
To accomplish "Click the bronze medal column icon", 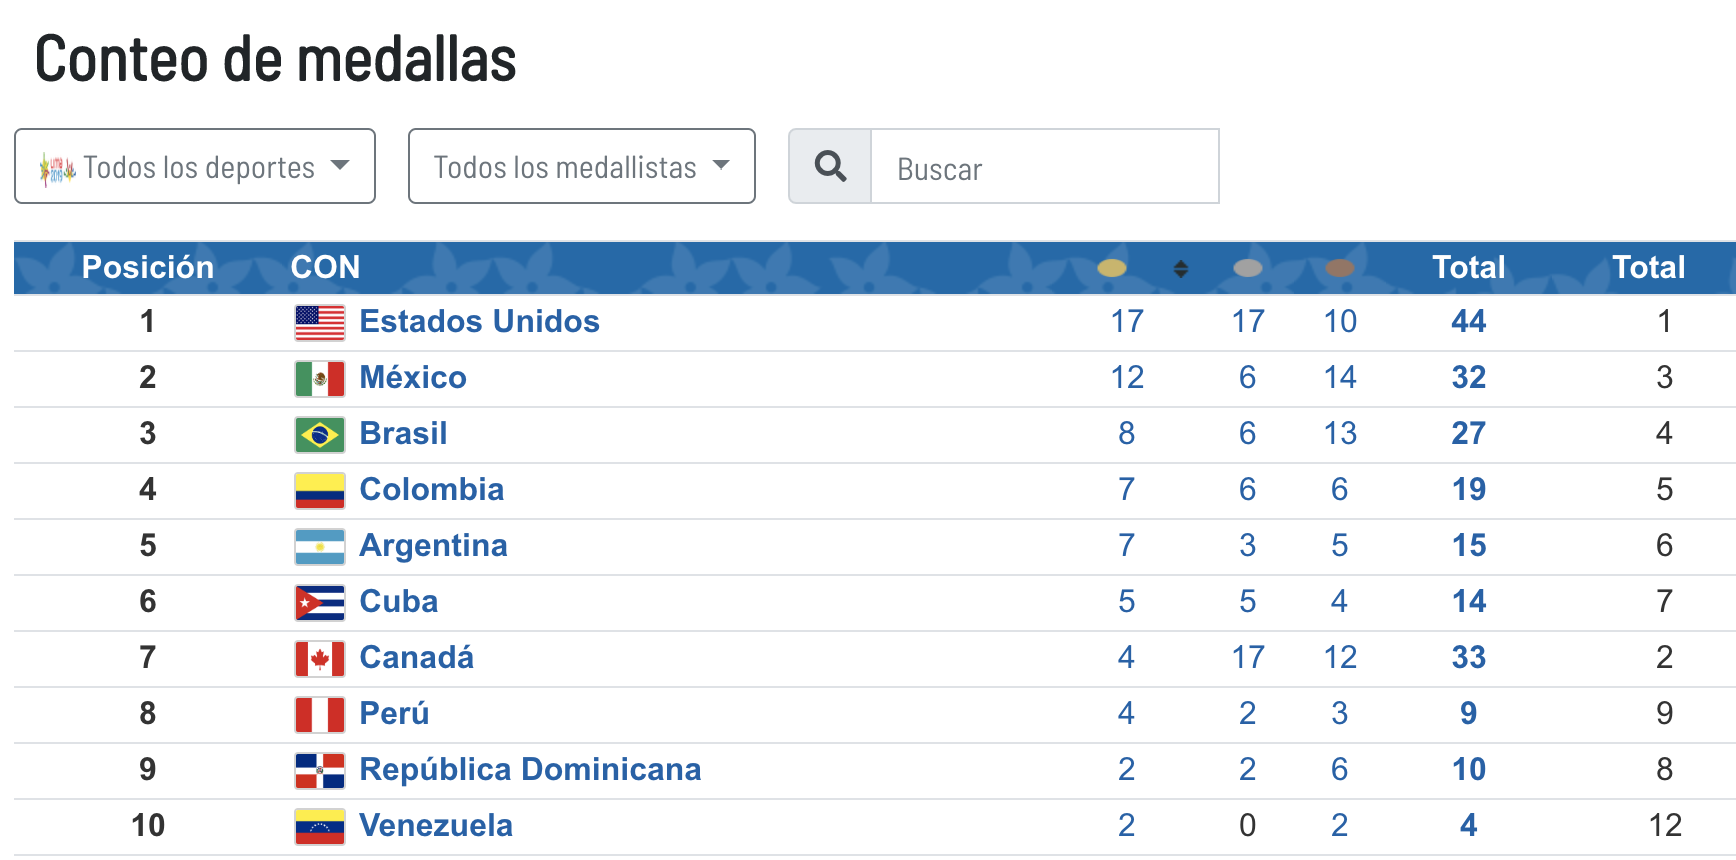I will pos(1341,268).
